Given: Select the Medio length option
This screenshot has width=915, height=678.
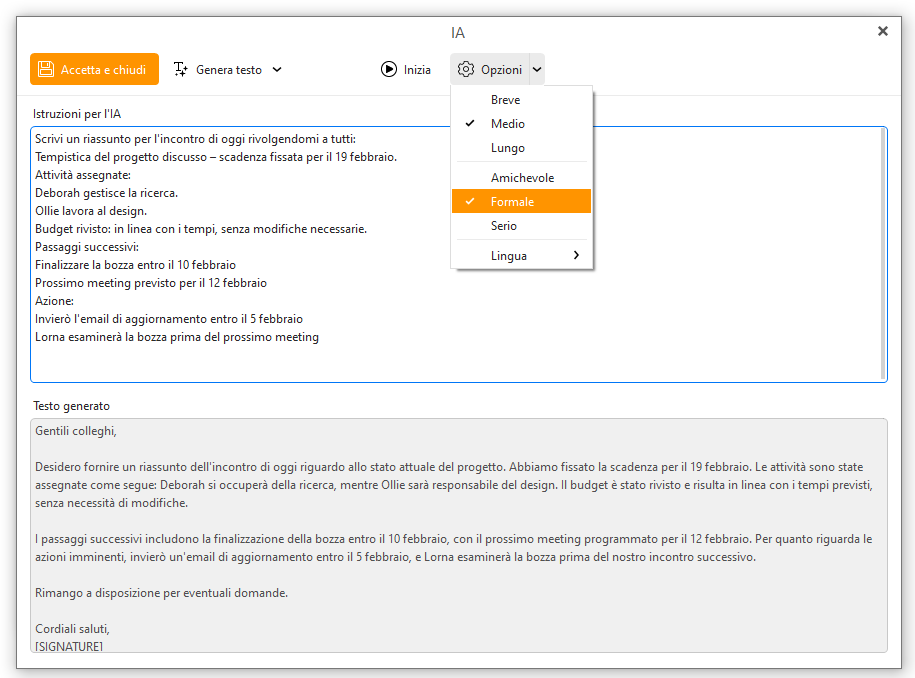Looking at the screenshot, I should tap(522, 124).
